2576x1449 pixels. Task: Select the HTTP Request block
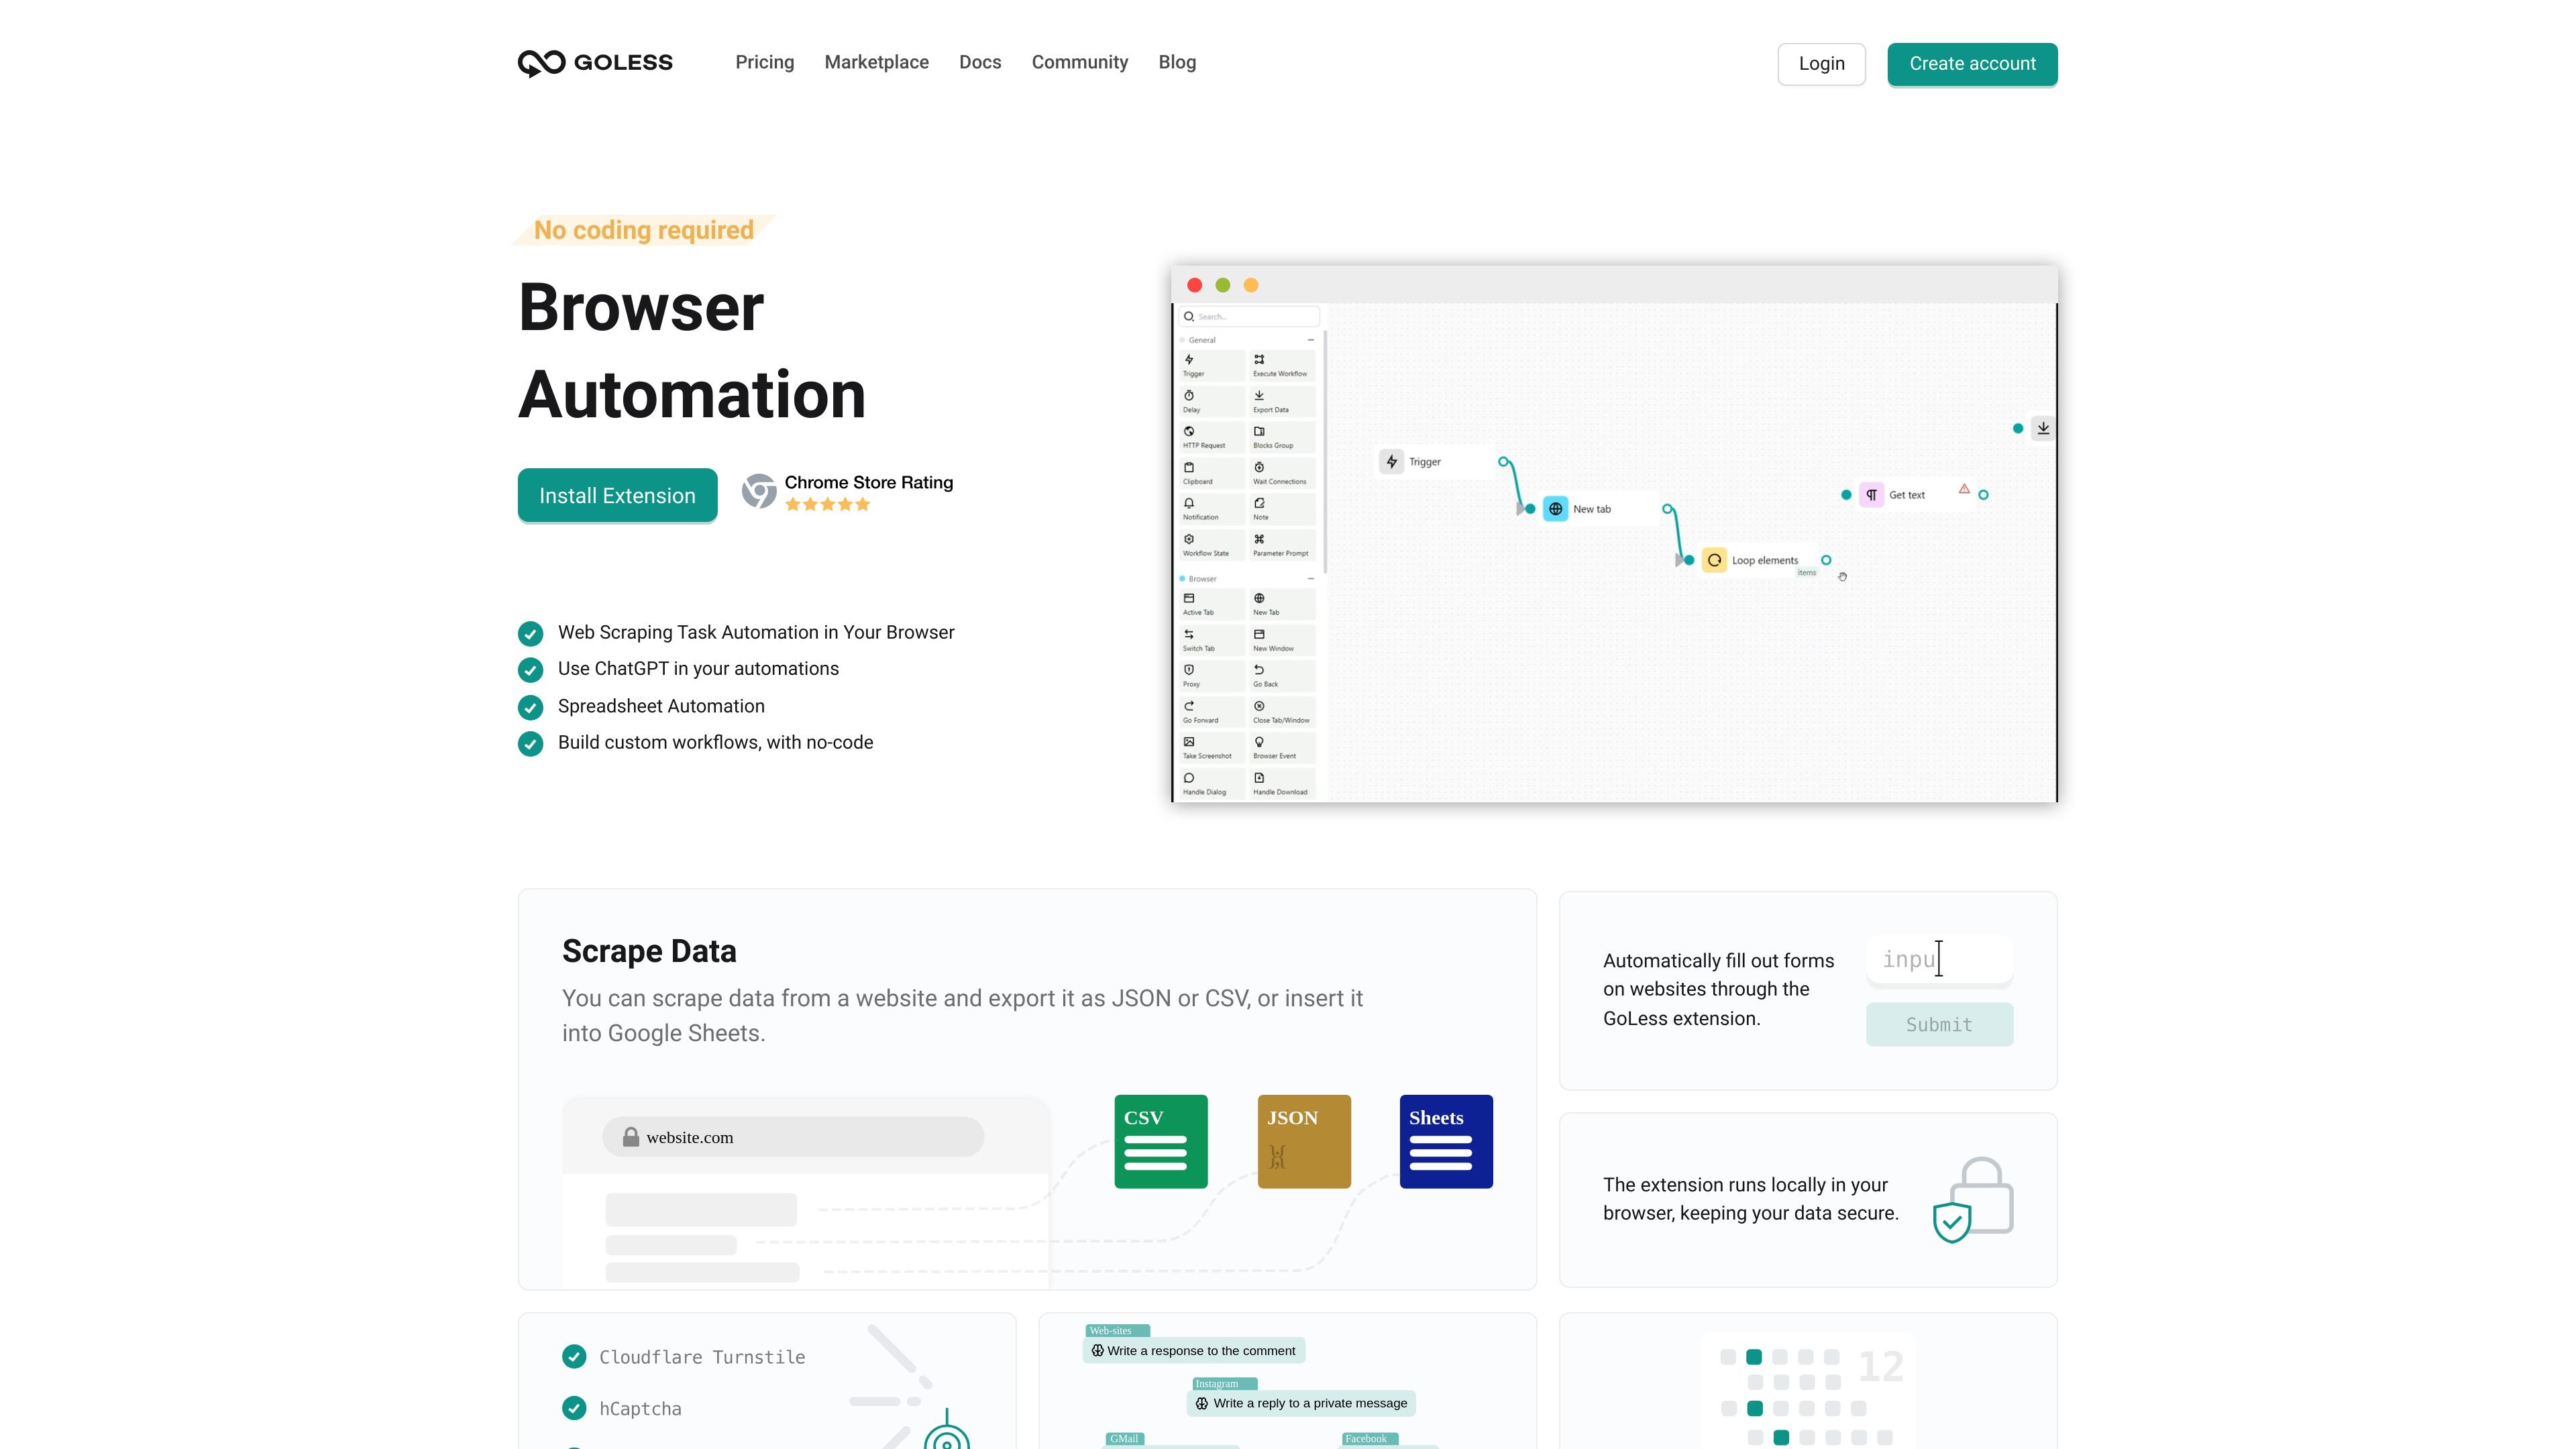pyautogui.click(x=1212, y=437)
